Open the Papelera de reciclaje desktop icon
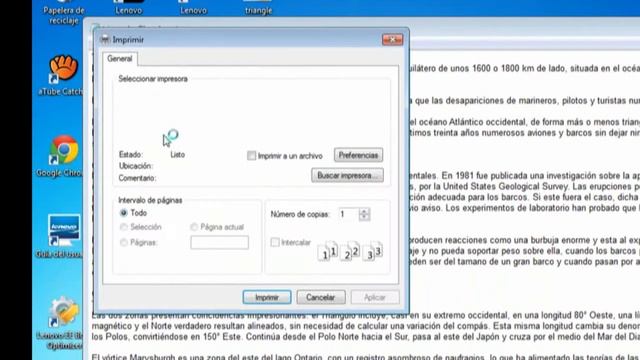 (63, 12)
